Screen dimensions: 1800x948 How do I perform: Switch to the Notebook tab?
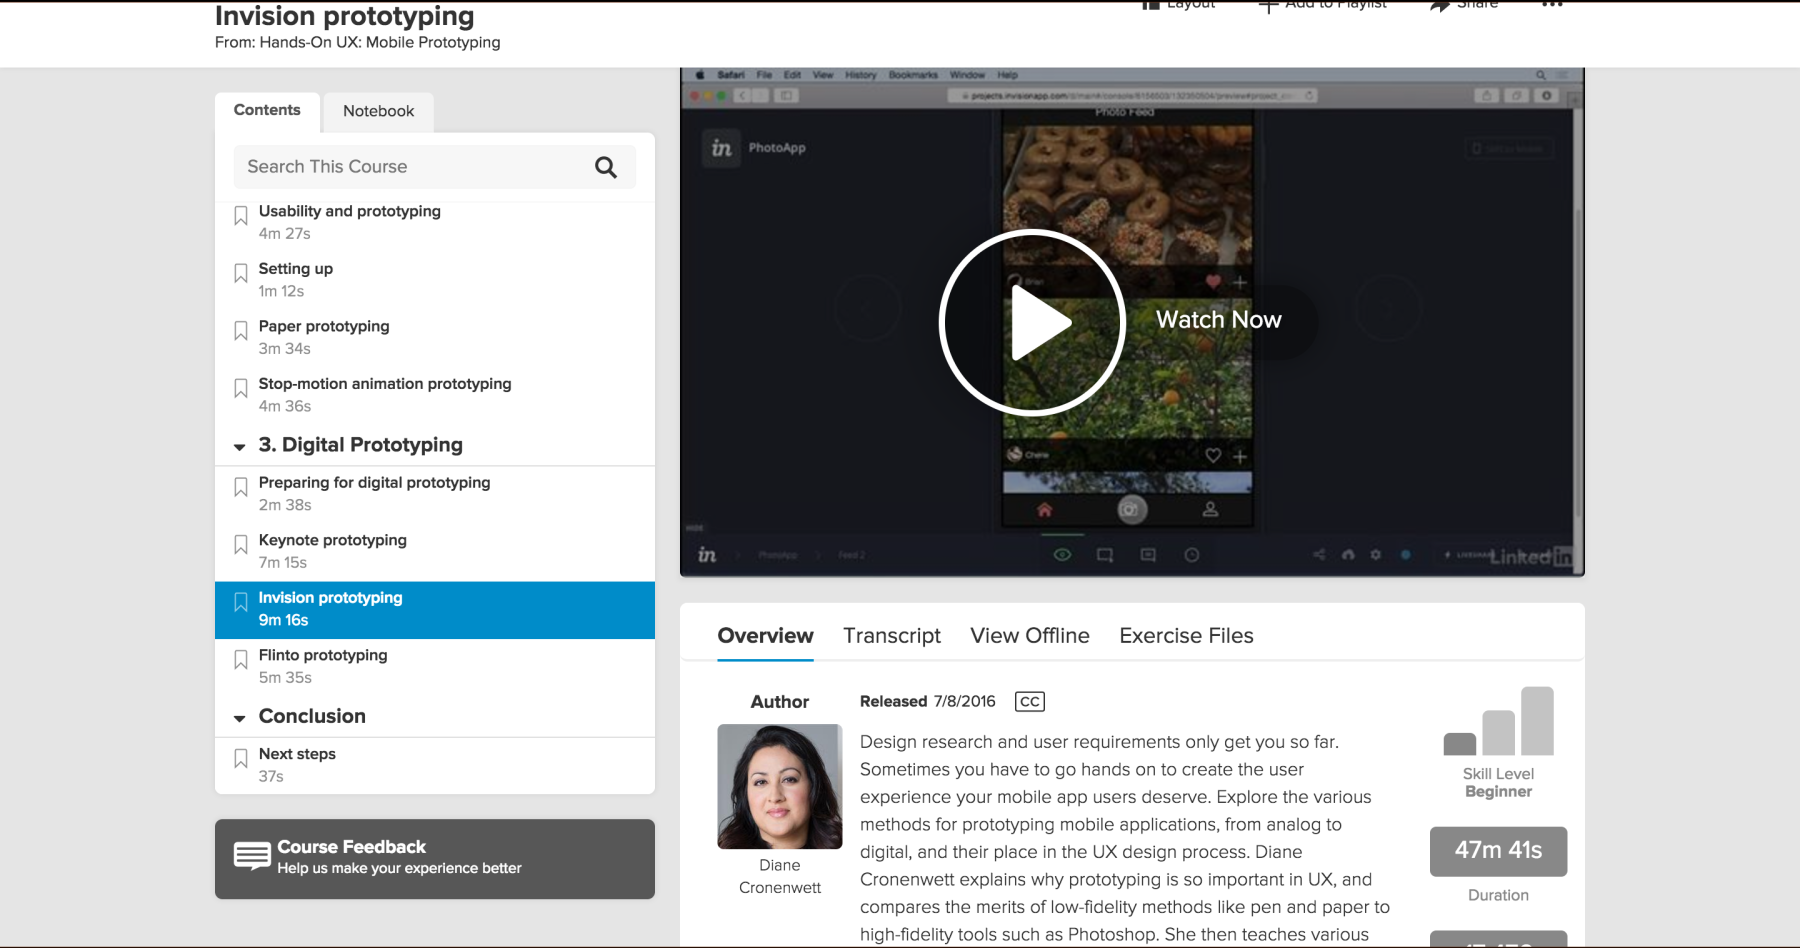(x=378, y=112)
